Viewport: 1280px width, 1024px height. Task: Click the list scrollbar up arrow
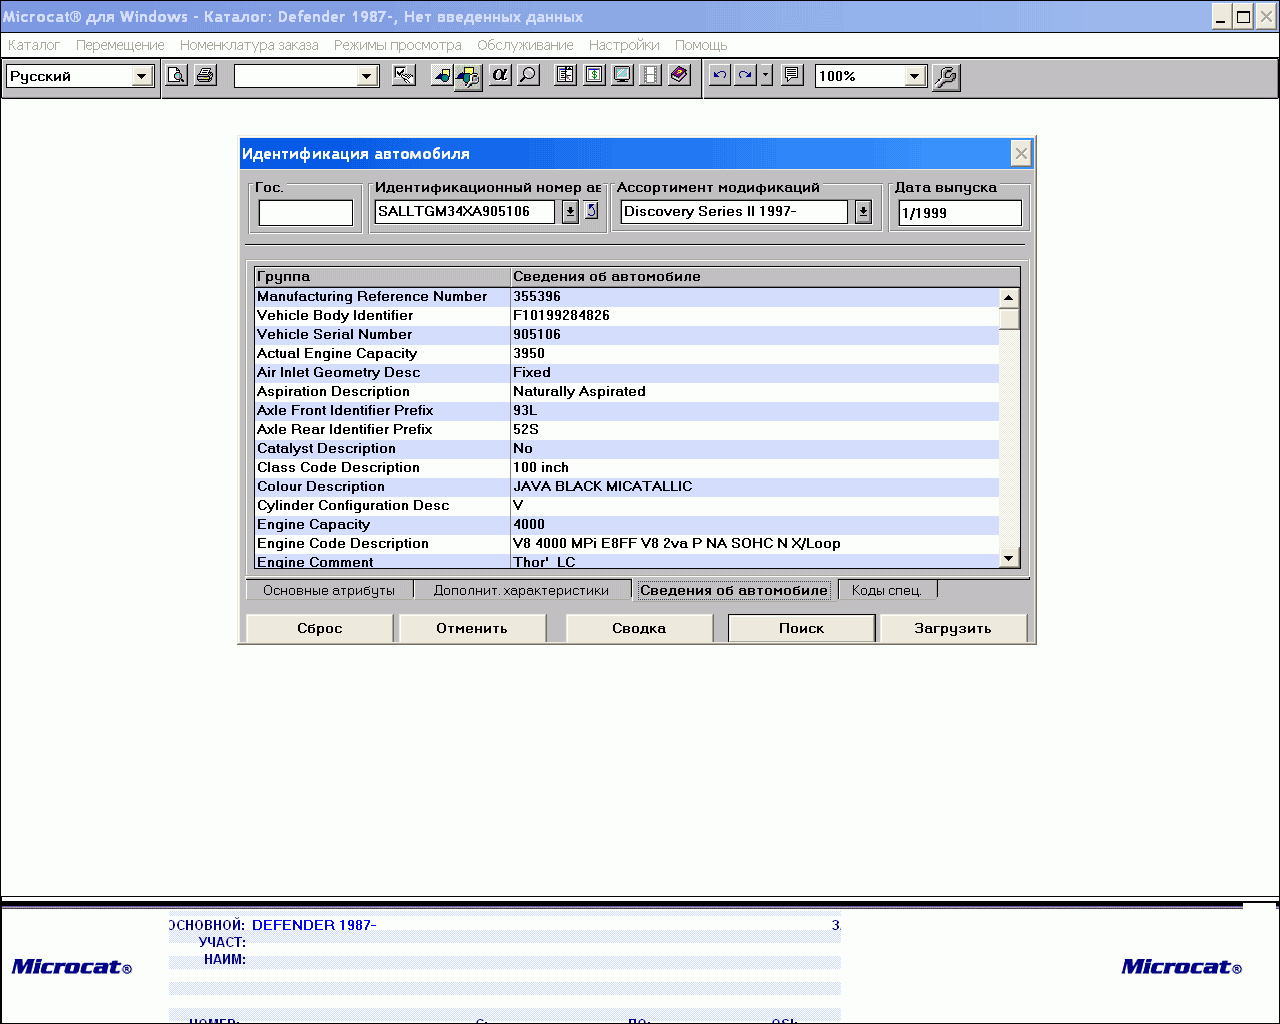point(1009,297)
